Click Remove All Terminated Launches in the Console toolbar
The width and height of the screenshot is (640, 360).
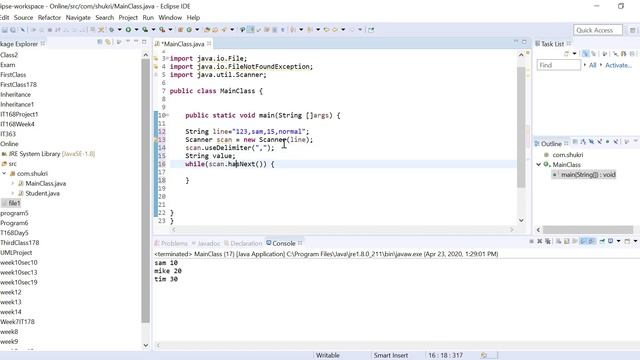point(548,241)
